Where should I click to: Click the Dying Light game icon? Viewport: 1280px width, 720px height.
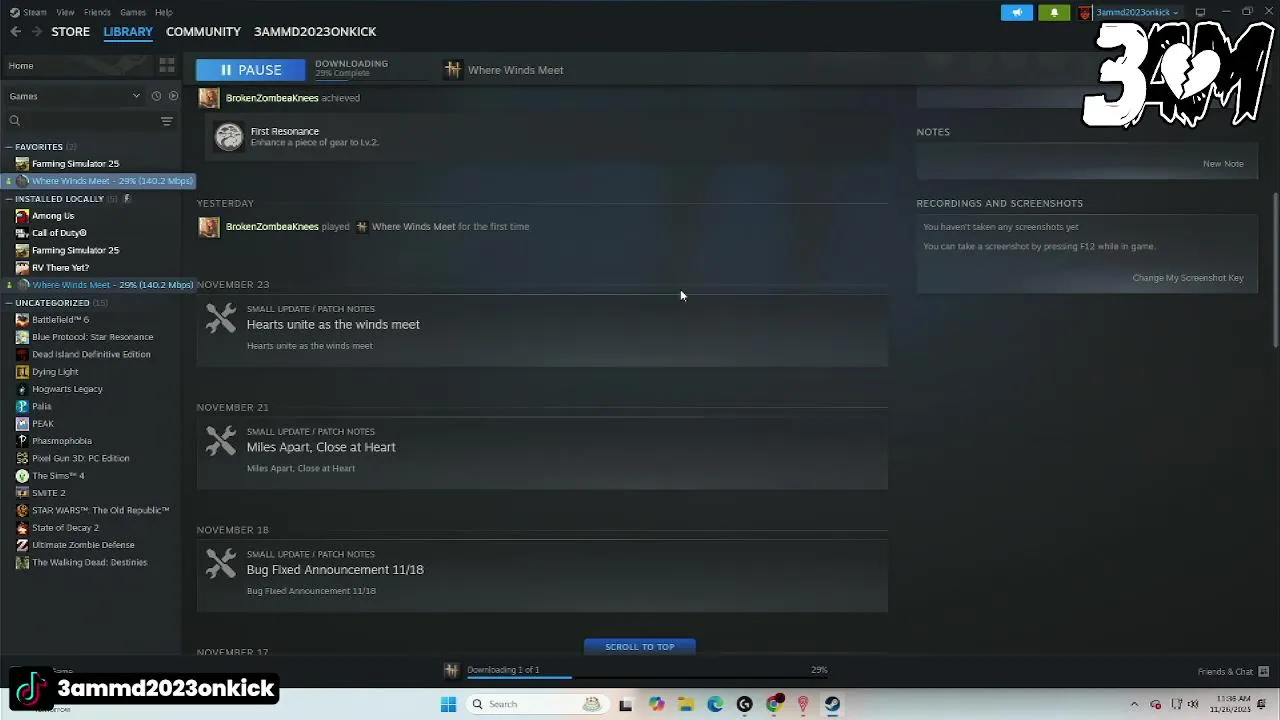pos(22,372)
